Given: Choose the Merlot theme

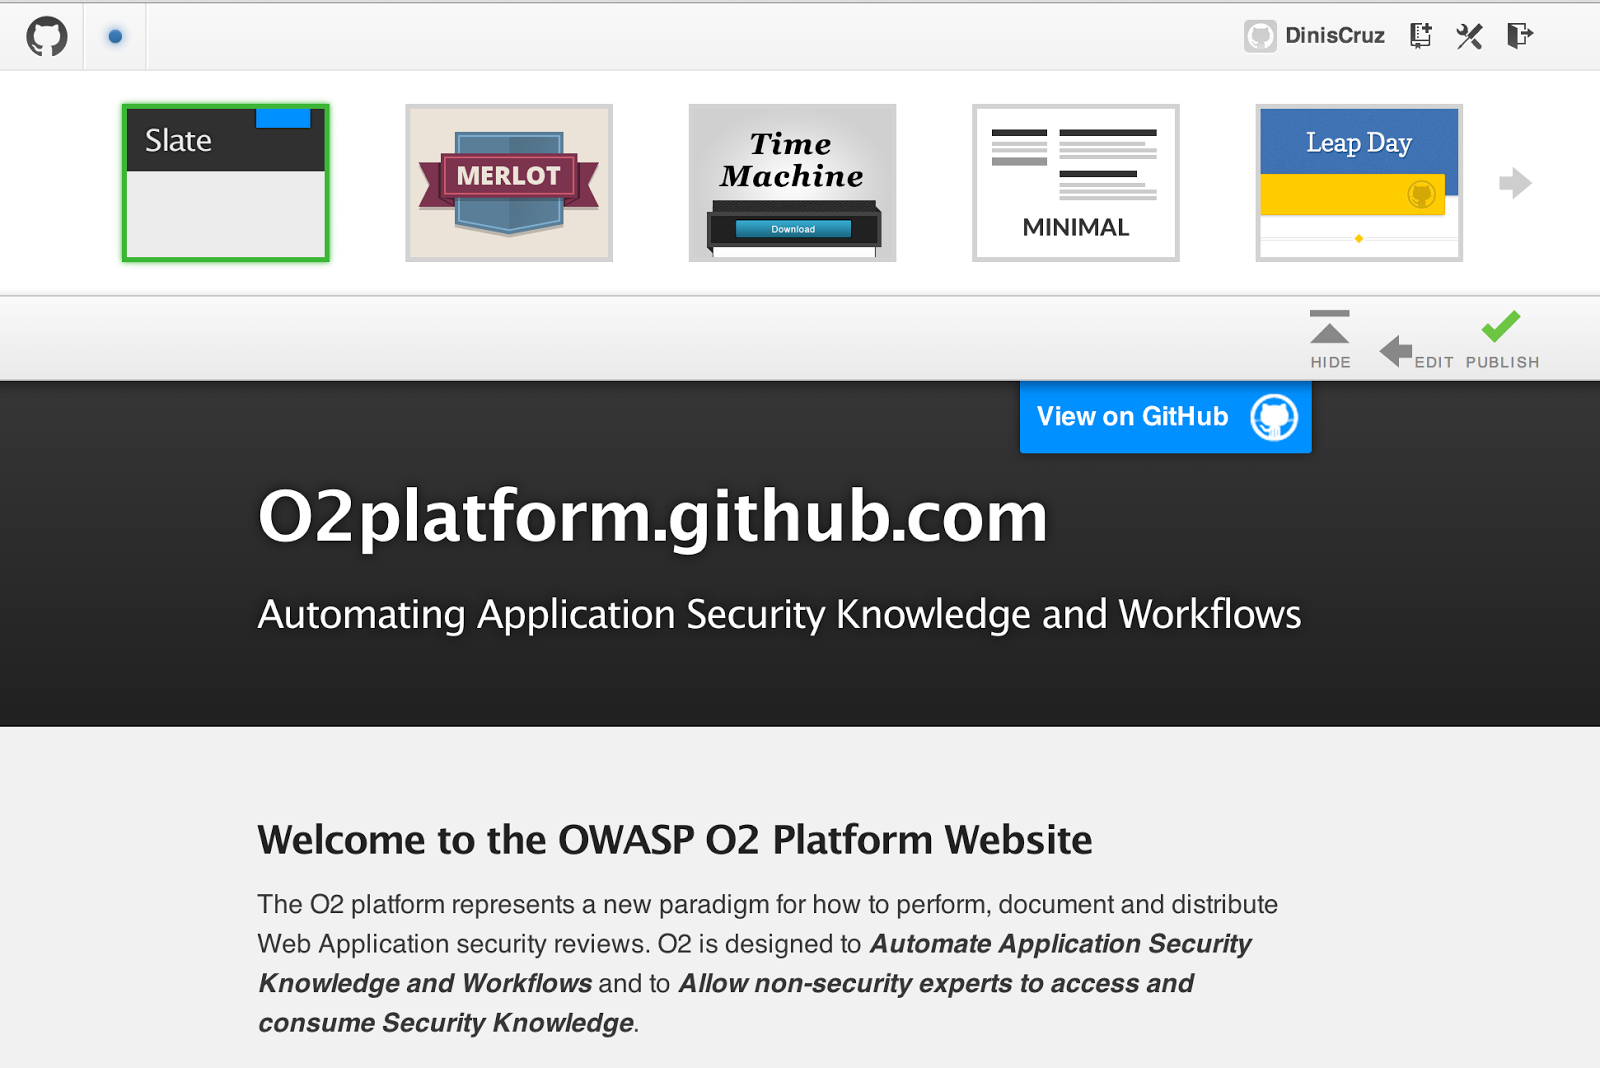Looking at the screenshot, I should (509, 183).
